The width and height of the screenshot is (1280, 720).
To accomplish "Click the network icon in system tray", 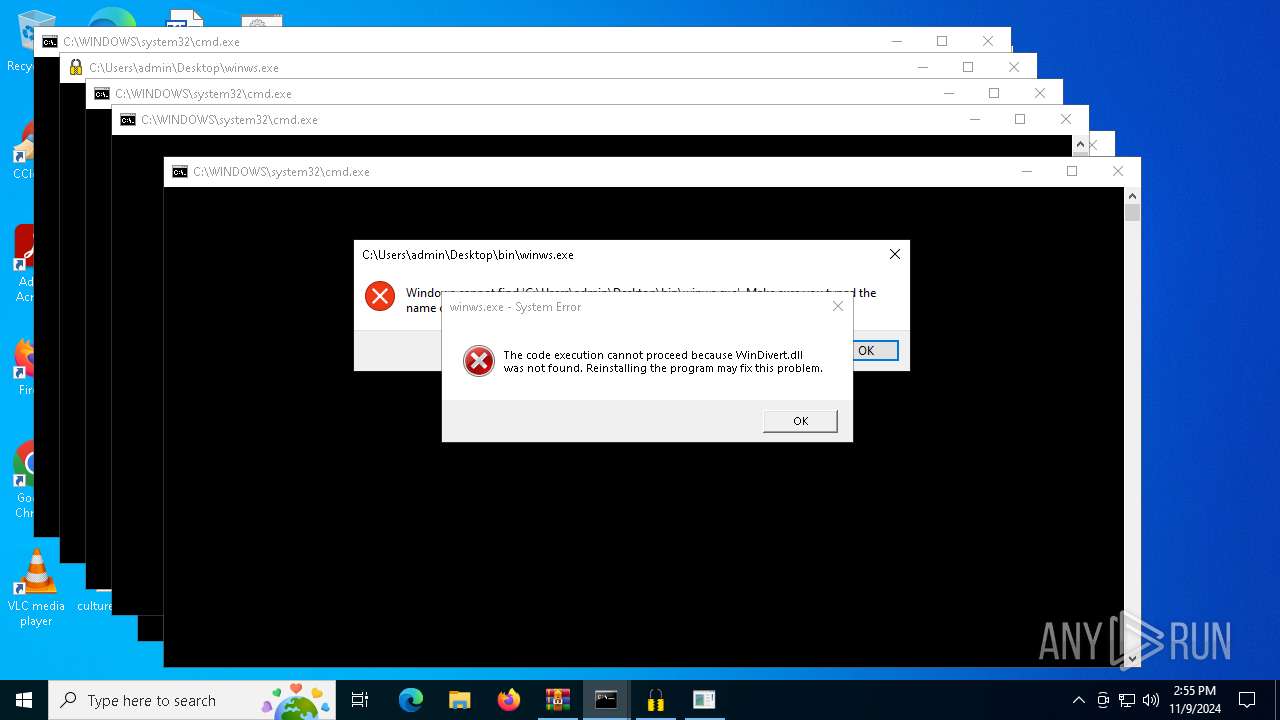I will point(1127,700).
